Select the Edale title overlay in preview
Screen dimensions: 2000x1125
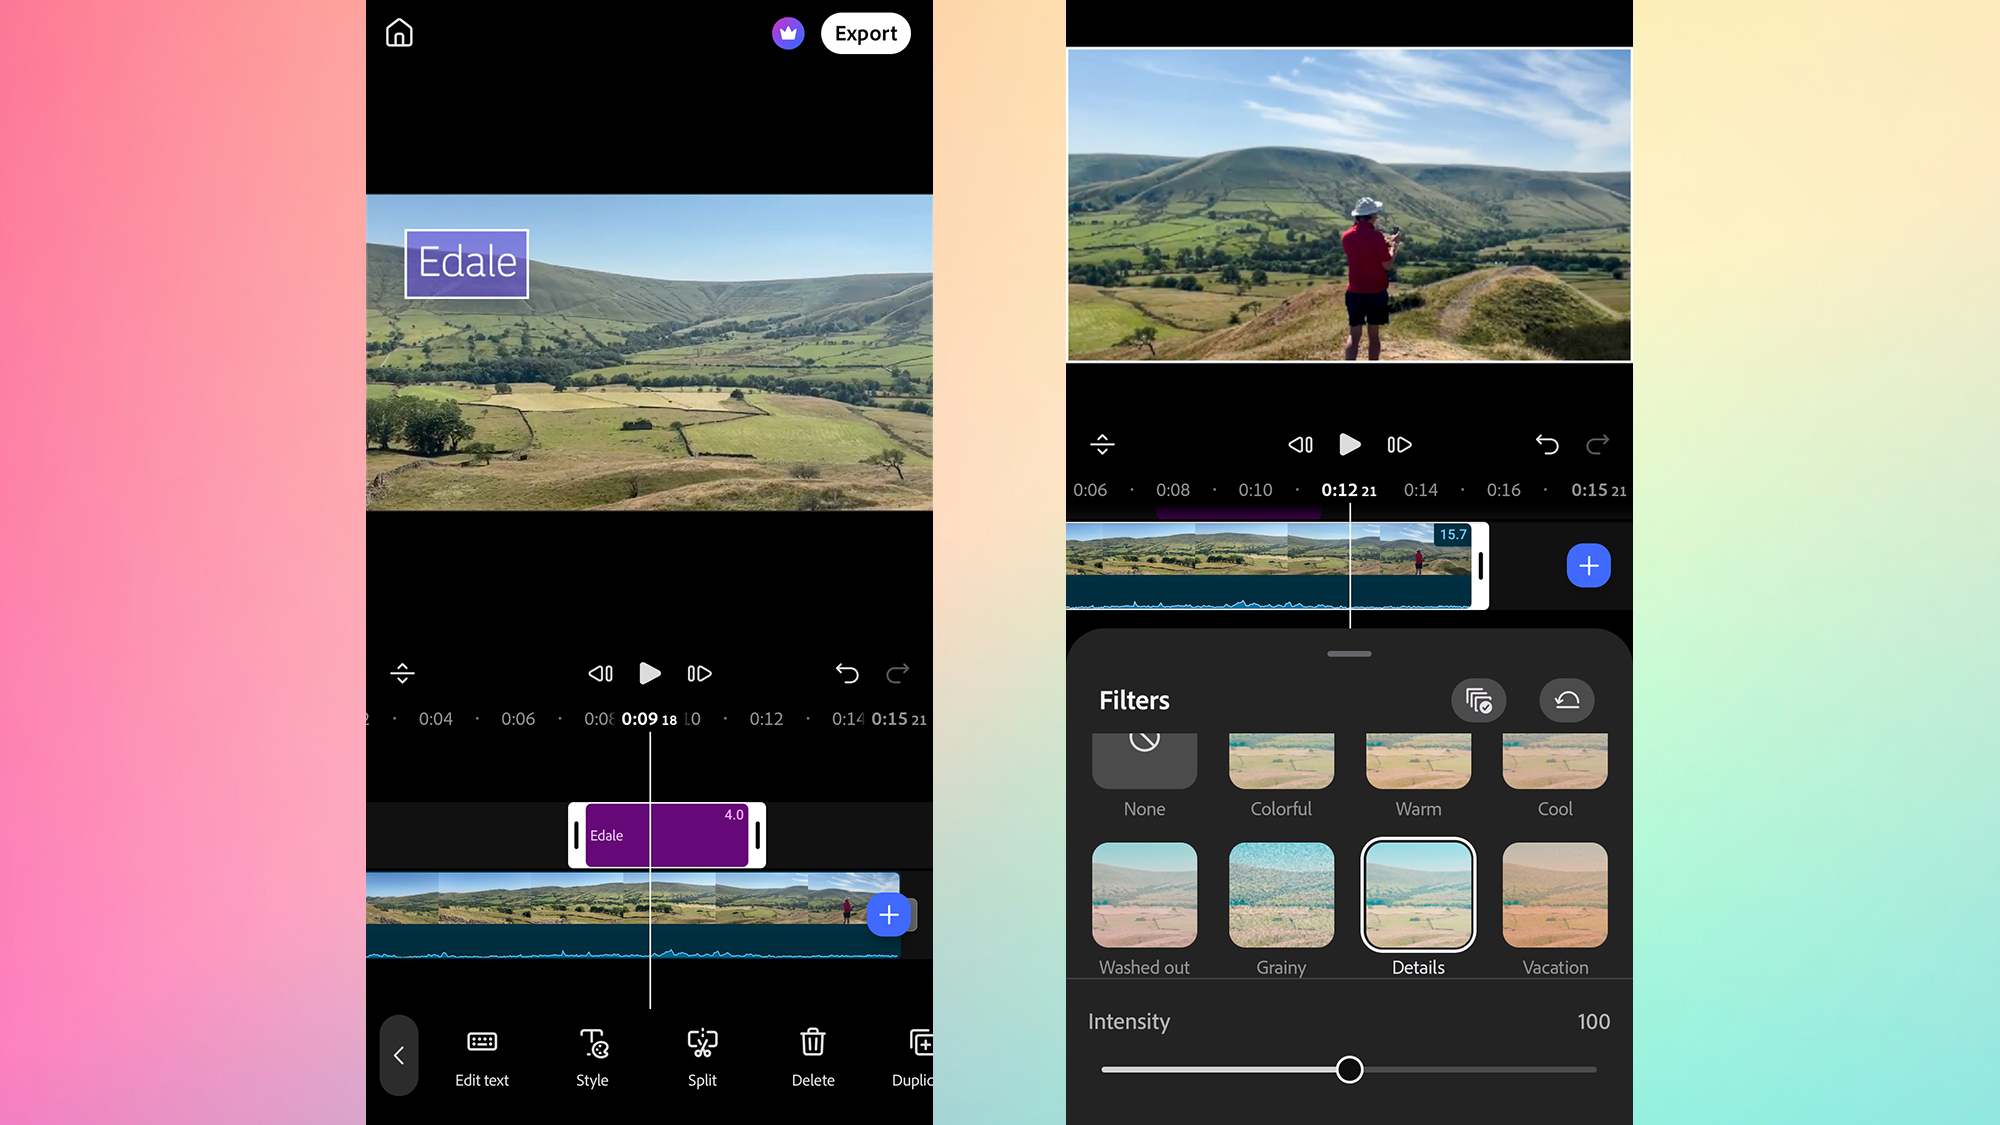[x=467, y=263]
